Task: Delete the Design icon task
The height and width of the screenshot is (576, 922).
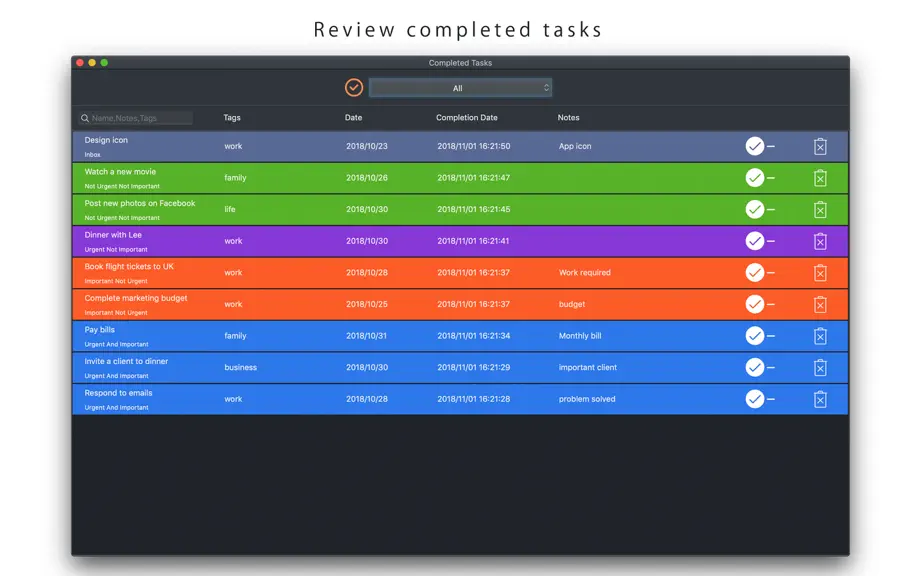Action: 820,146
